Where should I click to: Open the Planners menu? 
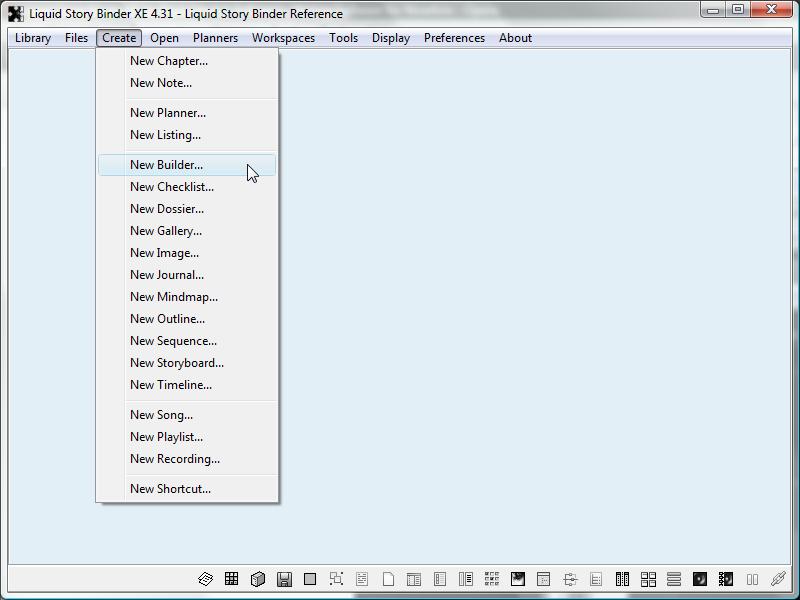[x=215, y=38]
